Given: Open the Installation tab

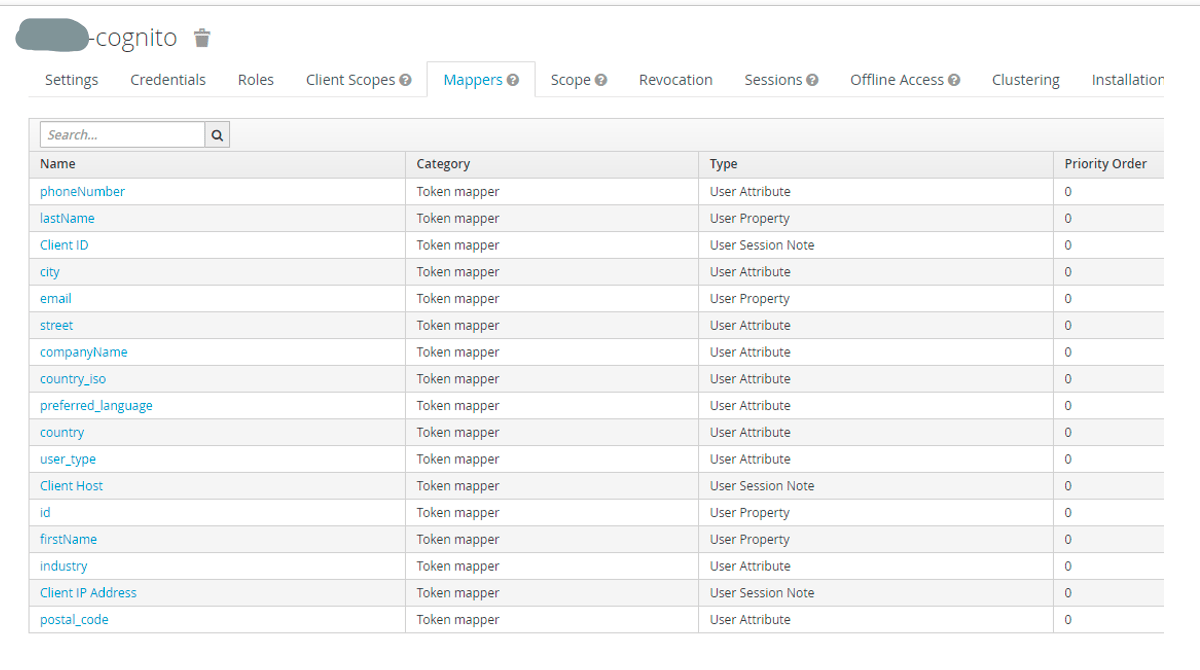Looking at the screenshot, I should (1128, 79).
